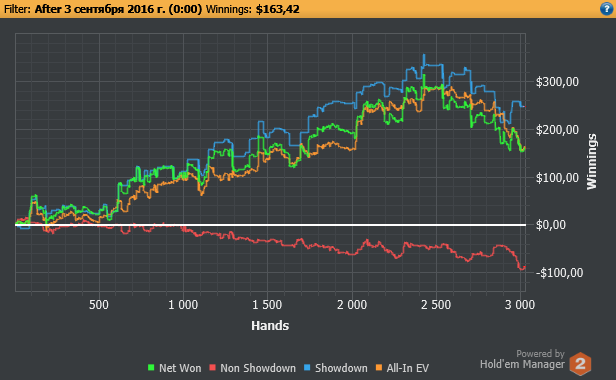Click the 2 000 x-axis label
616x380 pixels.
(x=352, y=305)
